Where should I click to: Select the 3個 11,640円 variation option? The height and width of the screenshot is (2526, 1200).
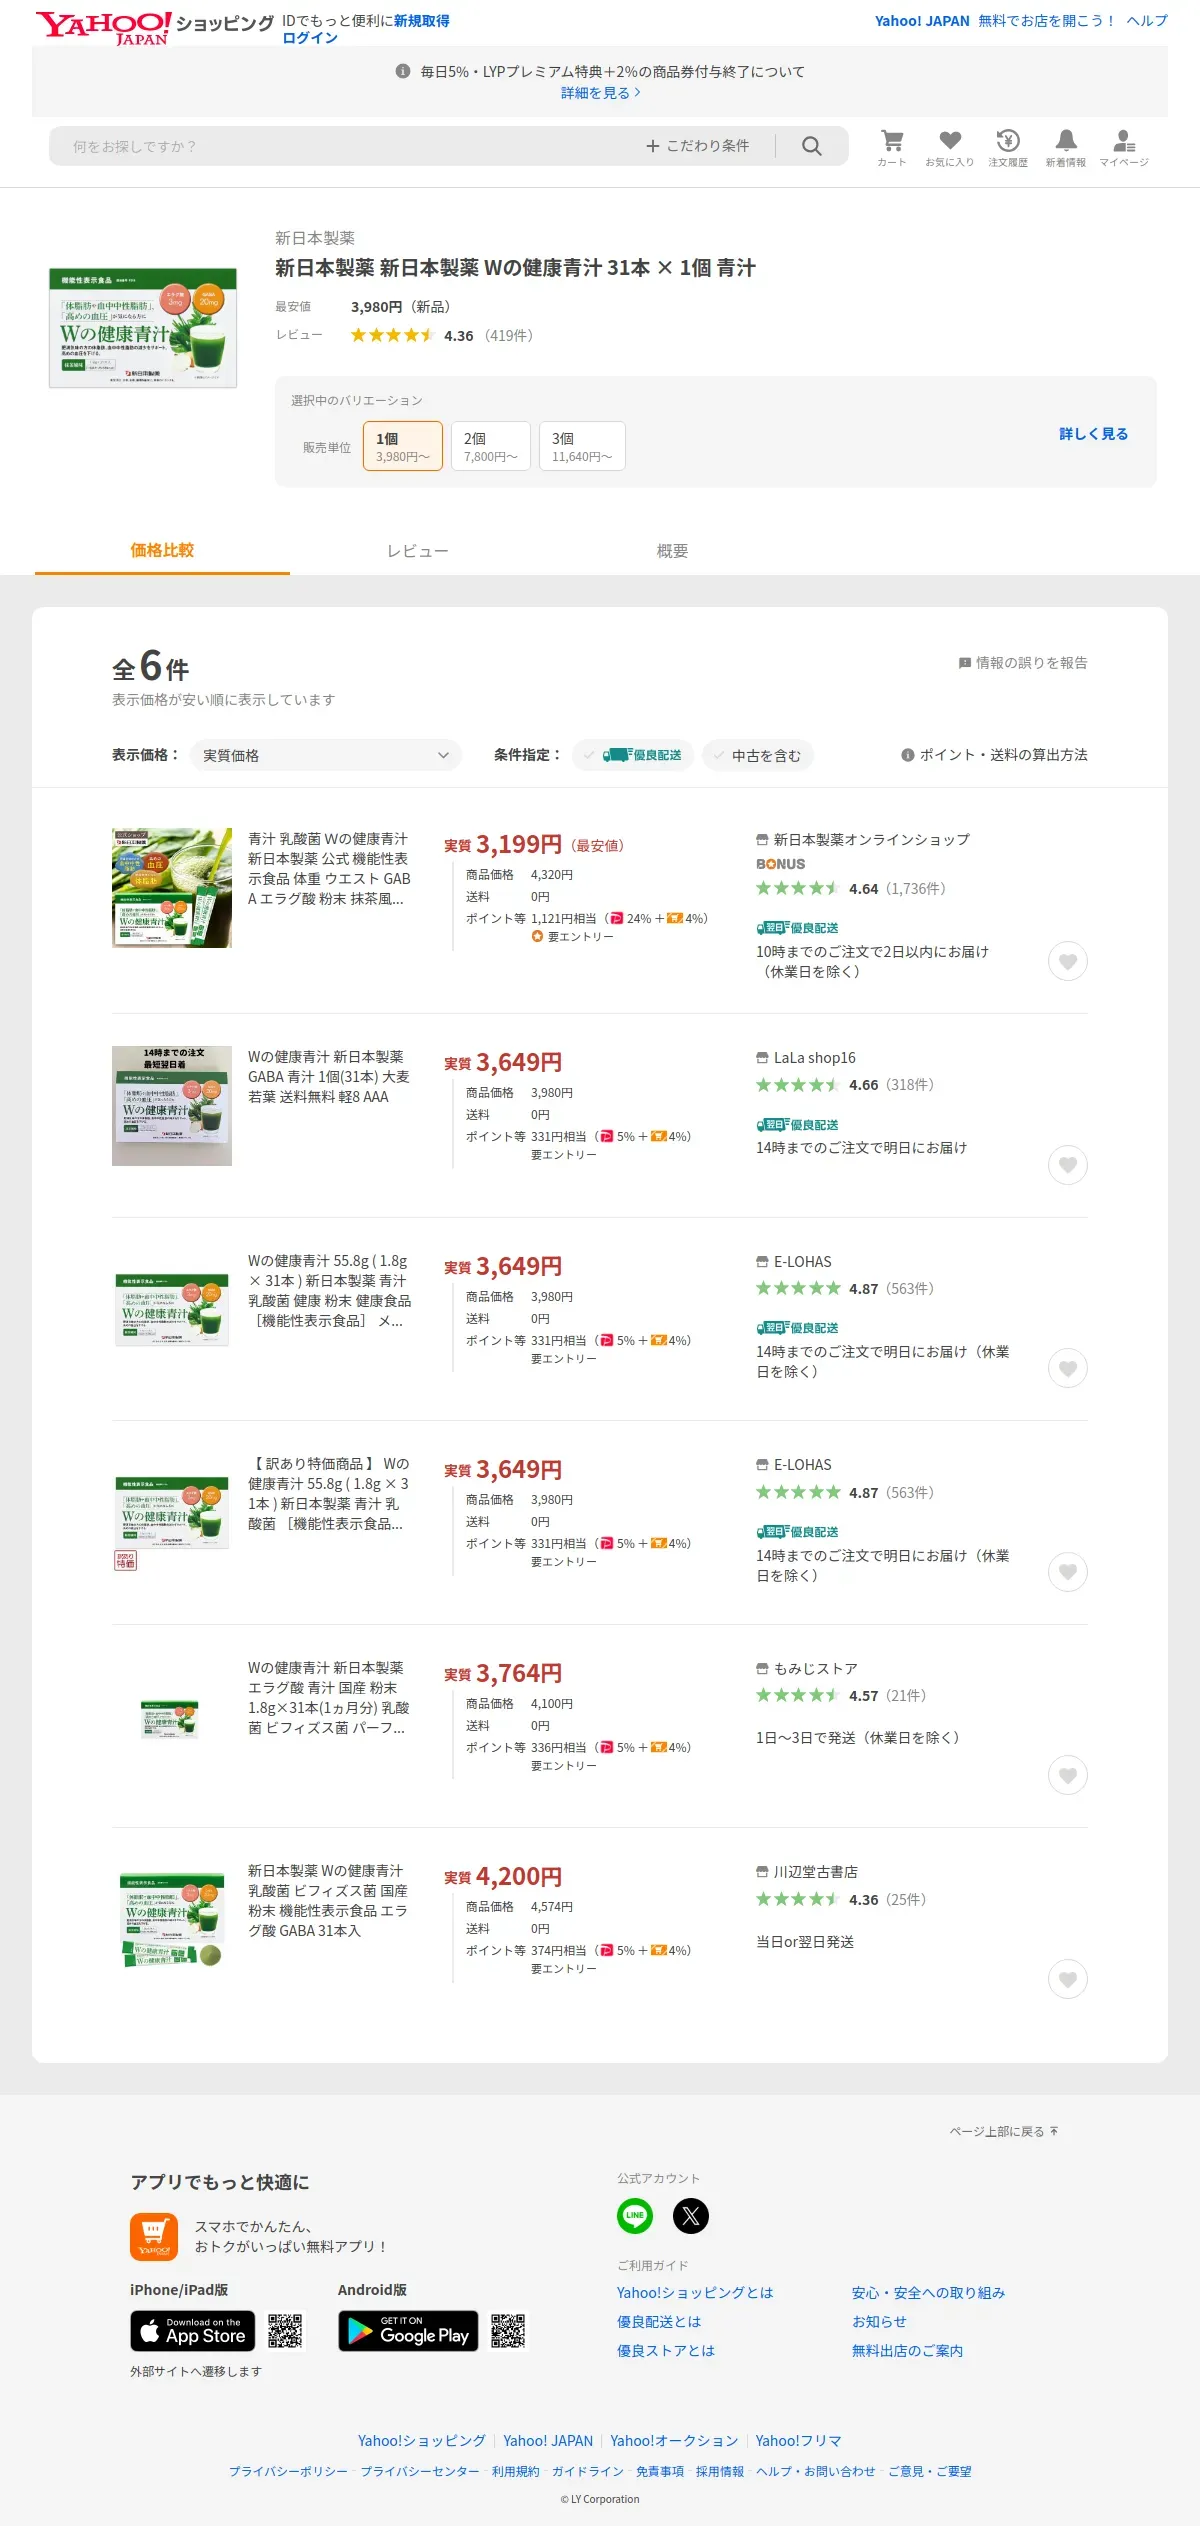point(582,446)
